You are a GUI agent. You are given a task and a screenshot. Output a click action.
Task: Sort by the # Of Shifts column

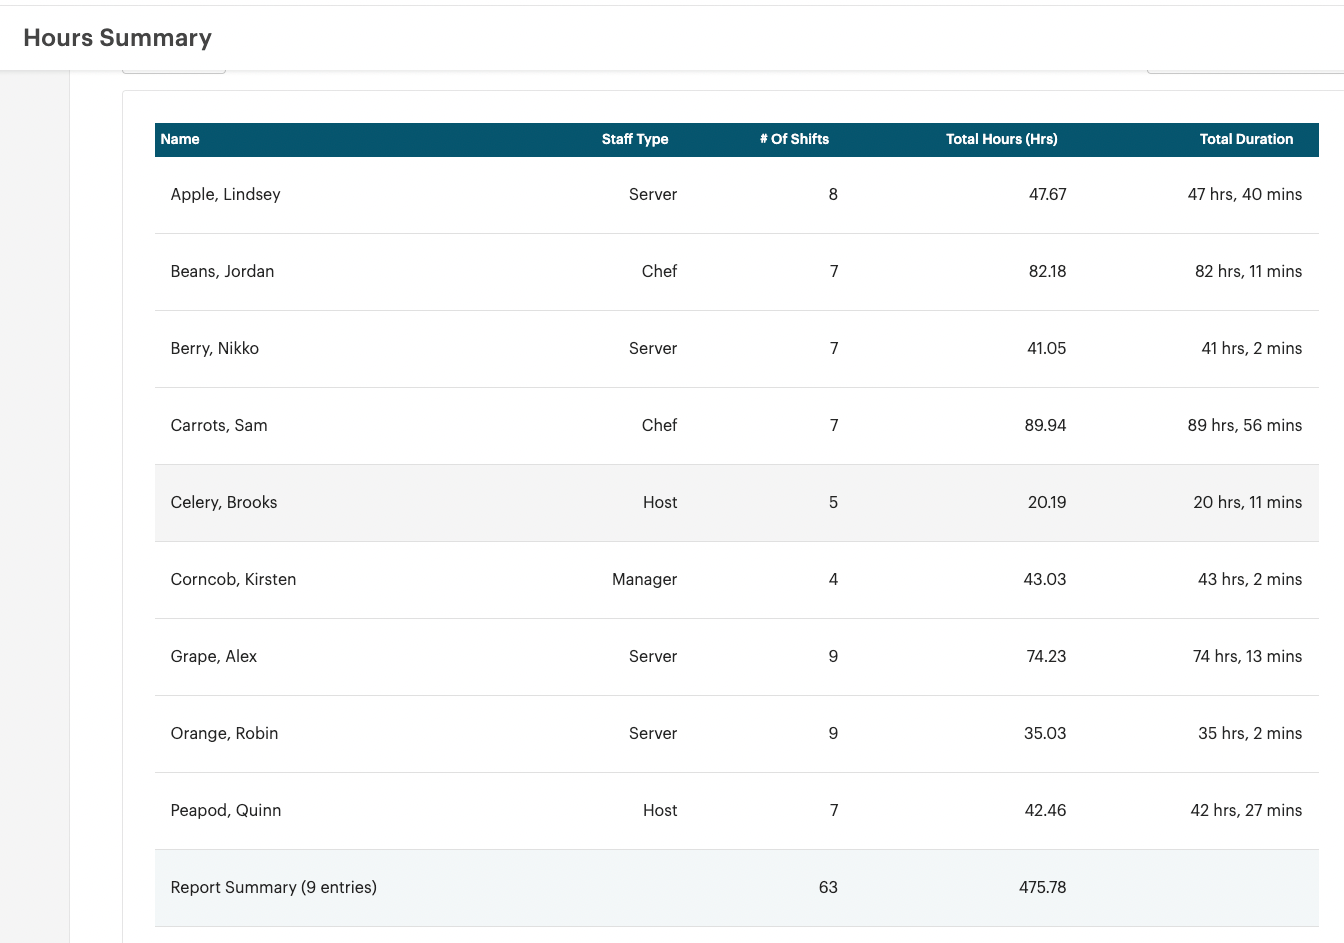[794, 139]
